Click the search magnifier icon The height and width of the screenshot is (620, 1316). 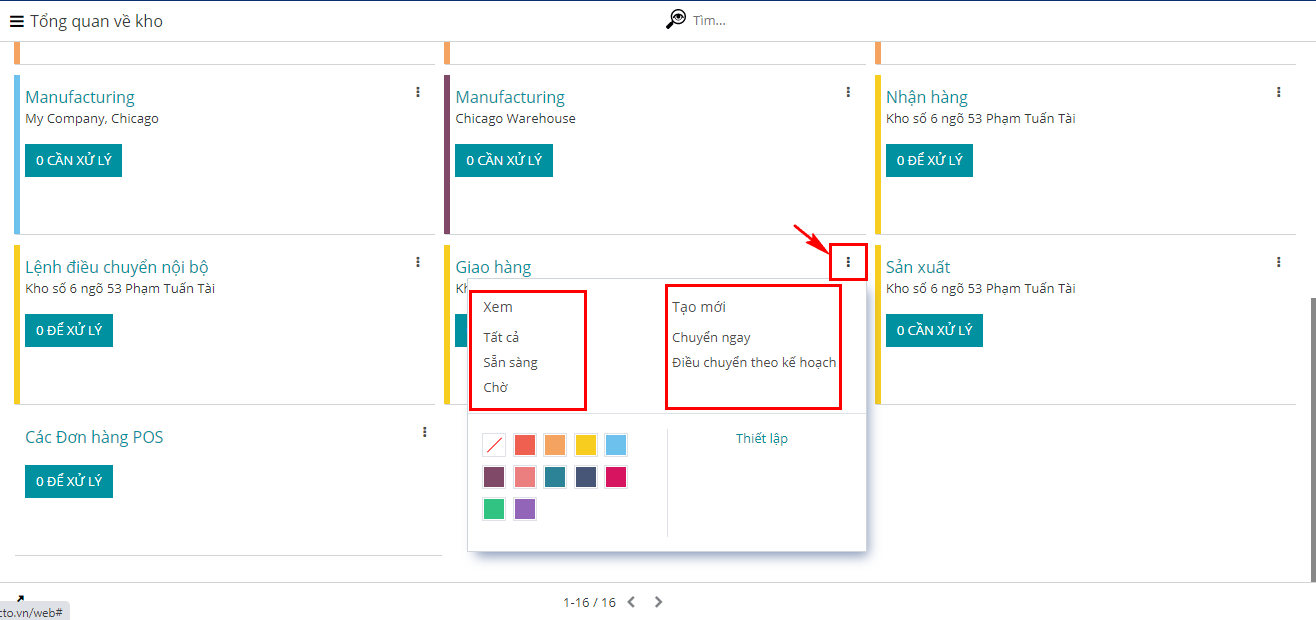pyautogui.click(x=677, y=19)
